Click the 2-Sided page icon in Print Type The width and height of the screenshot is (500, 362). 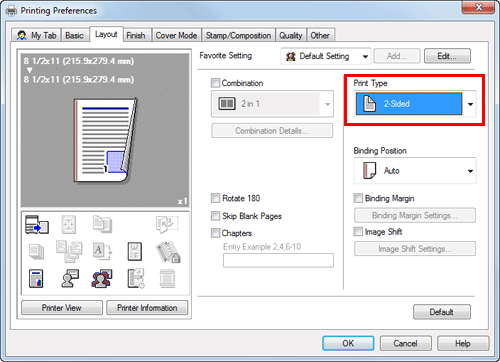point(369,104)
